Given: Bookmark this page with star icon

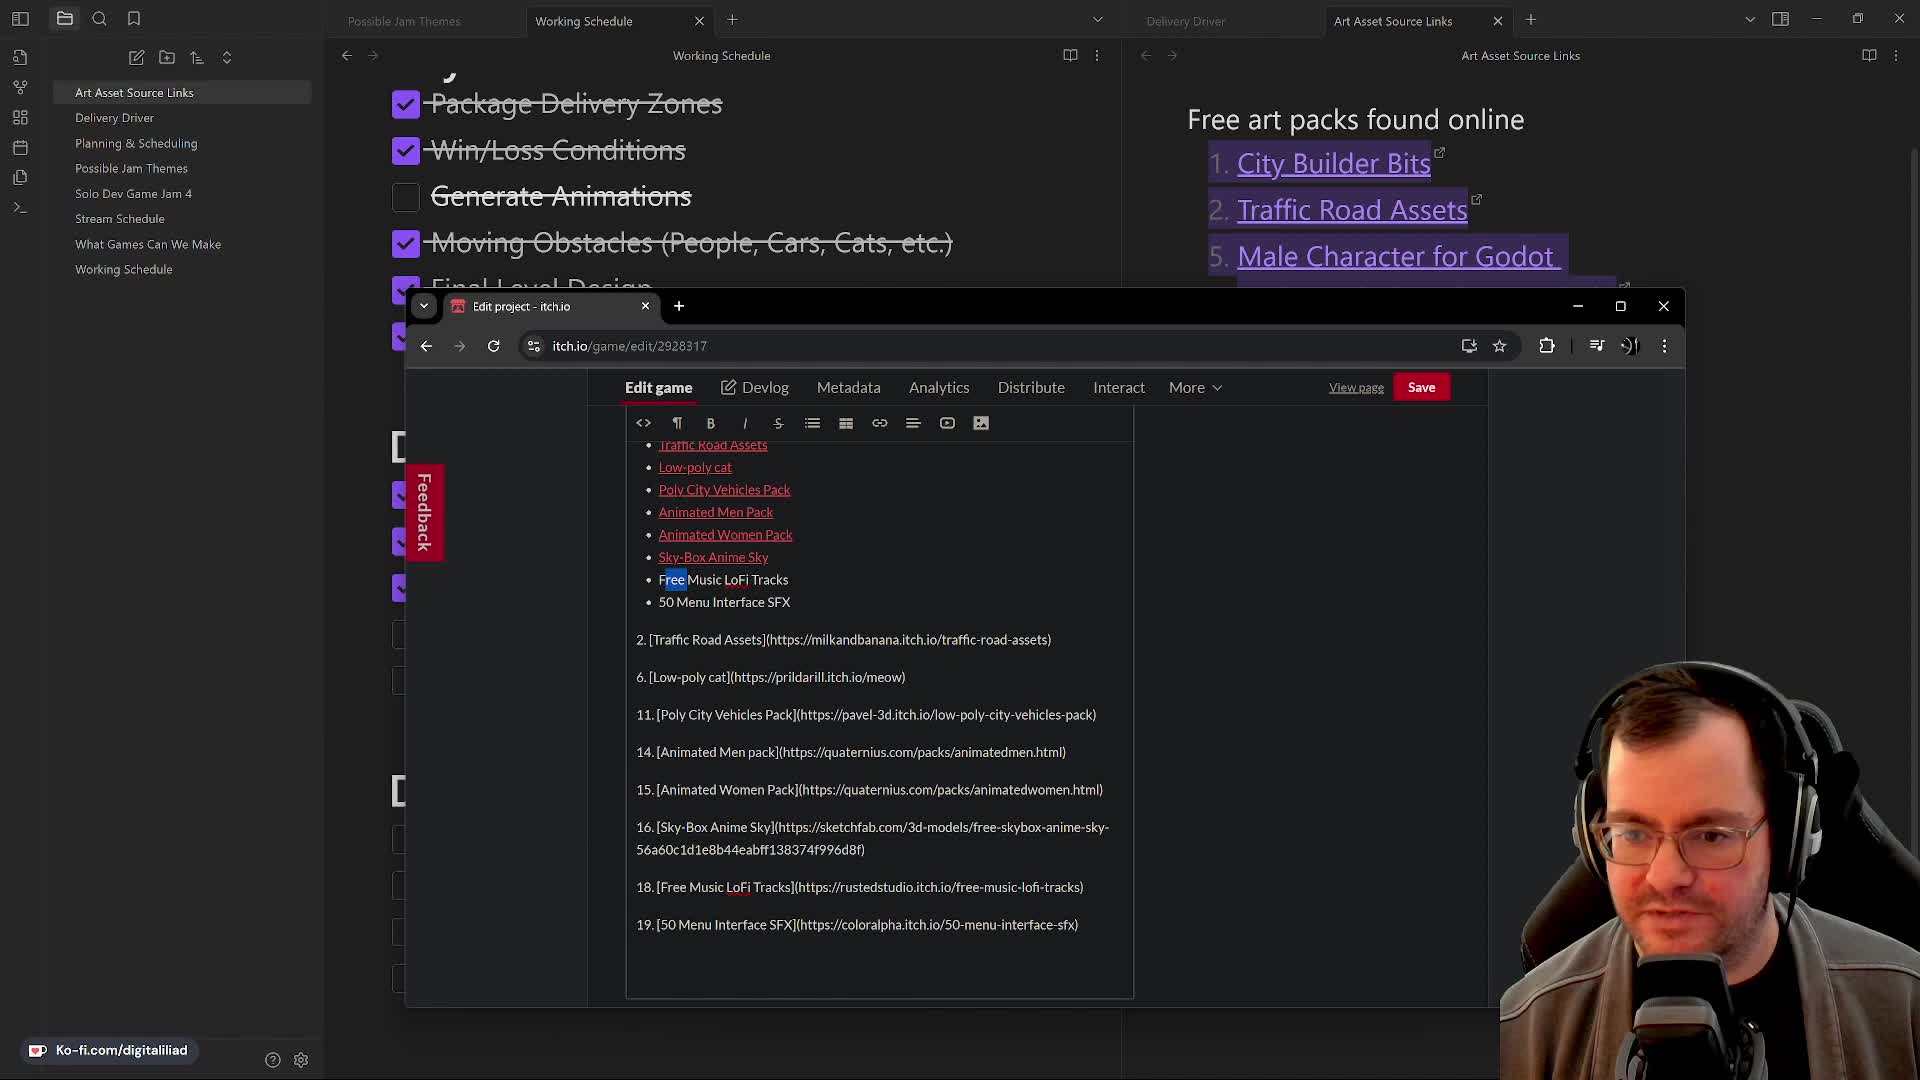Looking at the screenshot, I should pos(1499,346).
